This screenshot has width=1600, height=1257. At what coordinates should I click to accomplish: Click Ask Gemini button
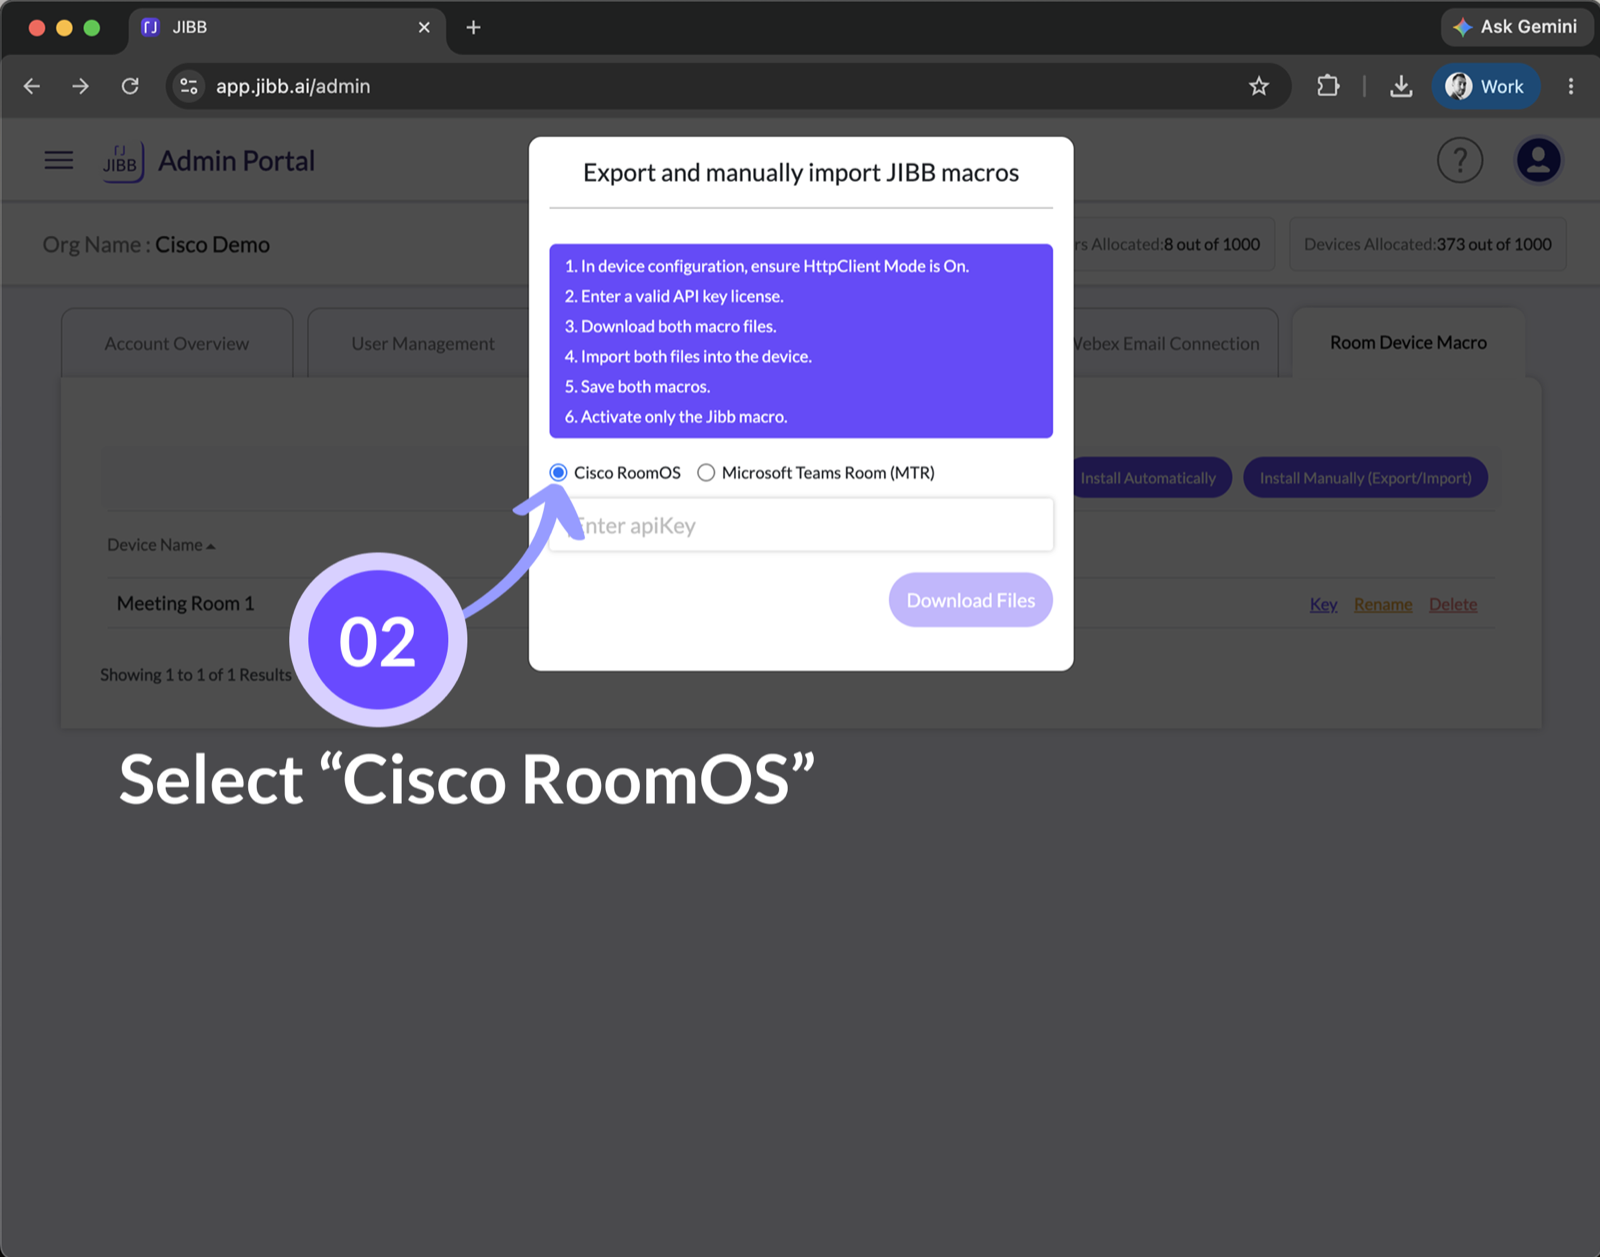point(1516,27)
